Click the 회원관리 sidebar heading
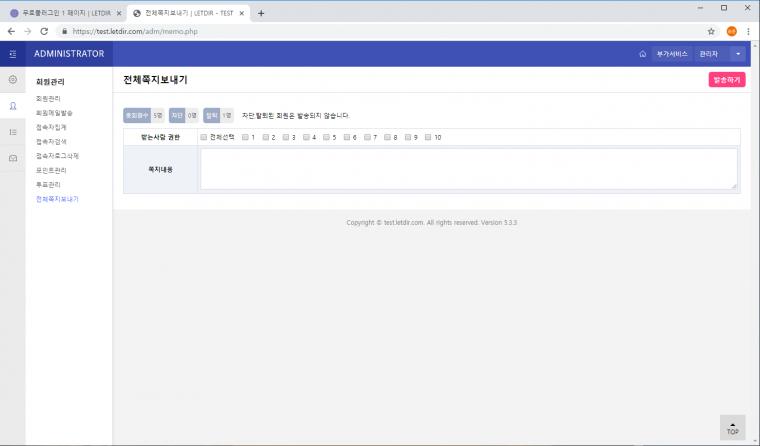The width and height of the screenshot is (760, 446). [x=50, y=81]
